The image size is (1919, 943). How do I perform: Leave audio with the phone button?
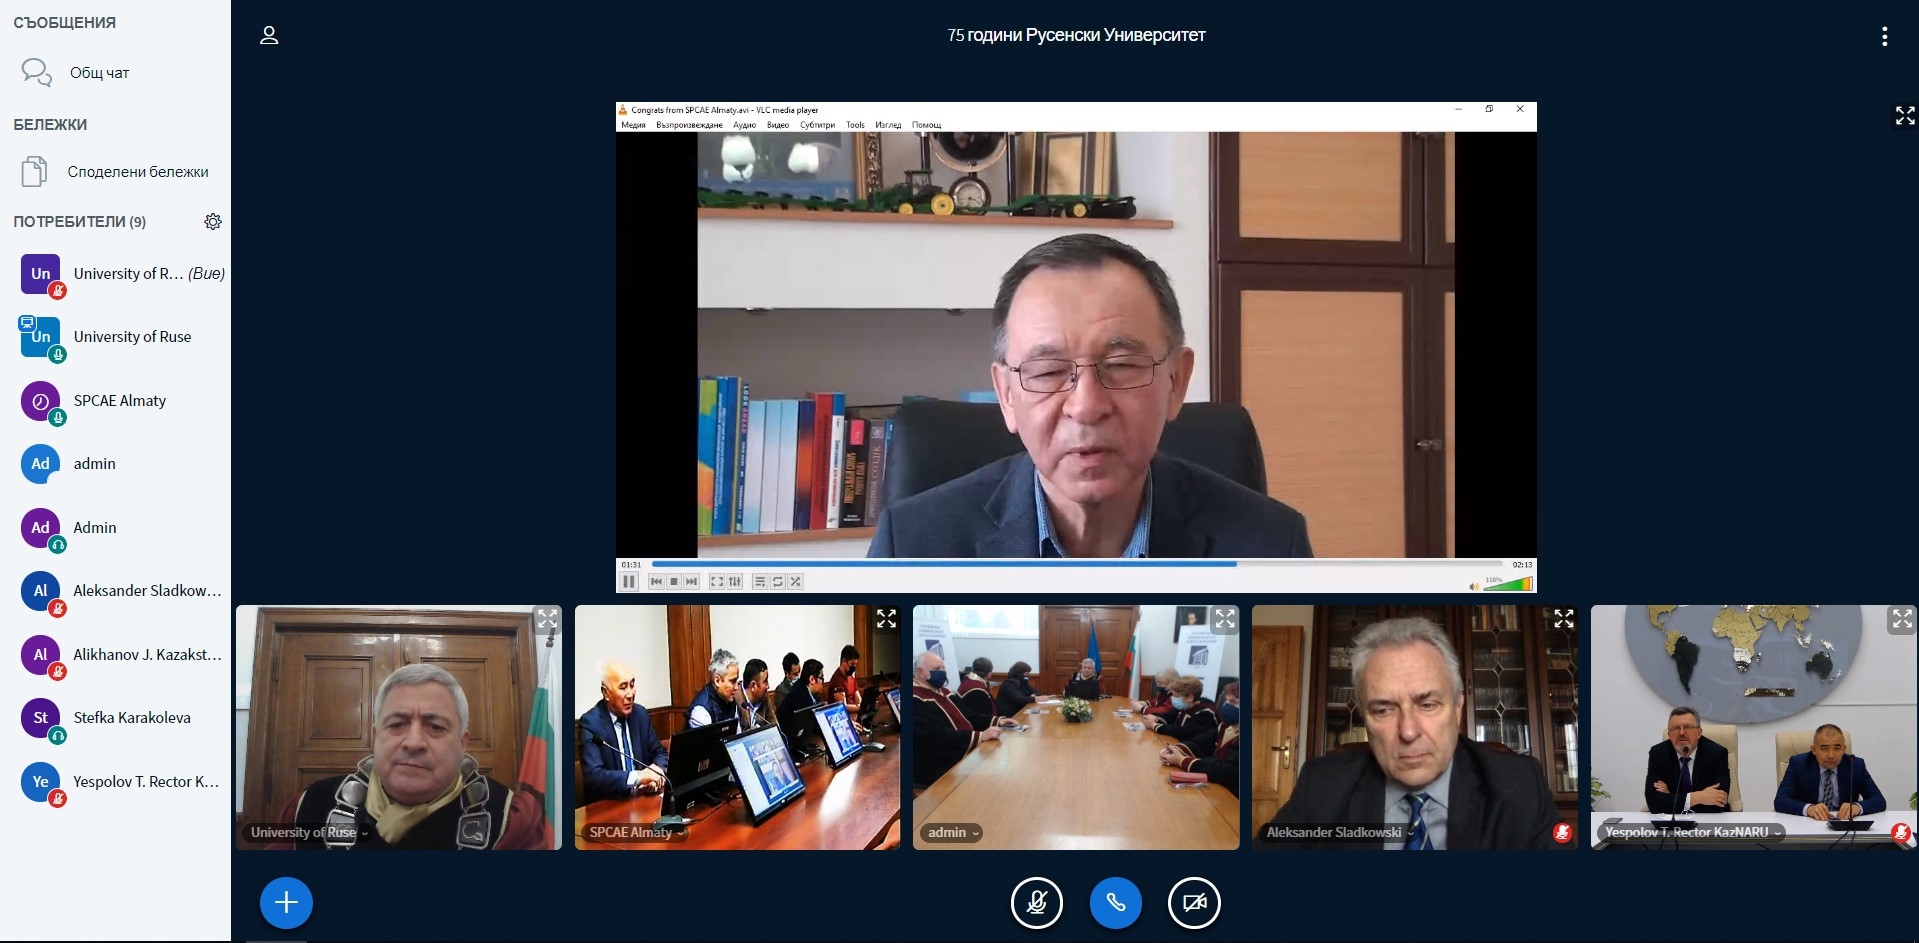coord(1115,903)
